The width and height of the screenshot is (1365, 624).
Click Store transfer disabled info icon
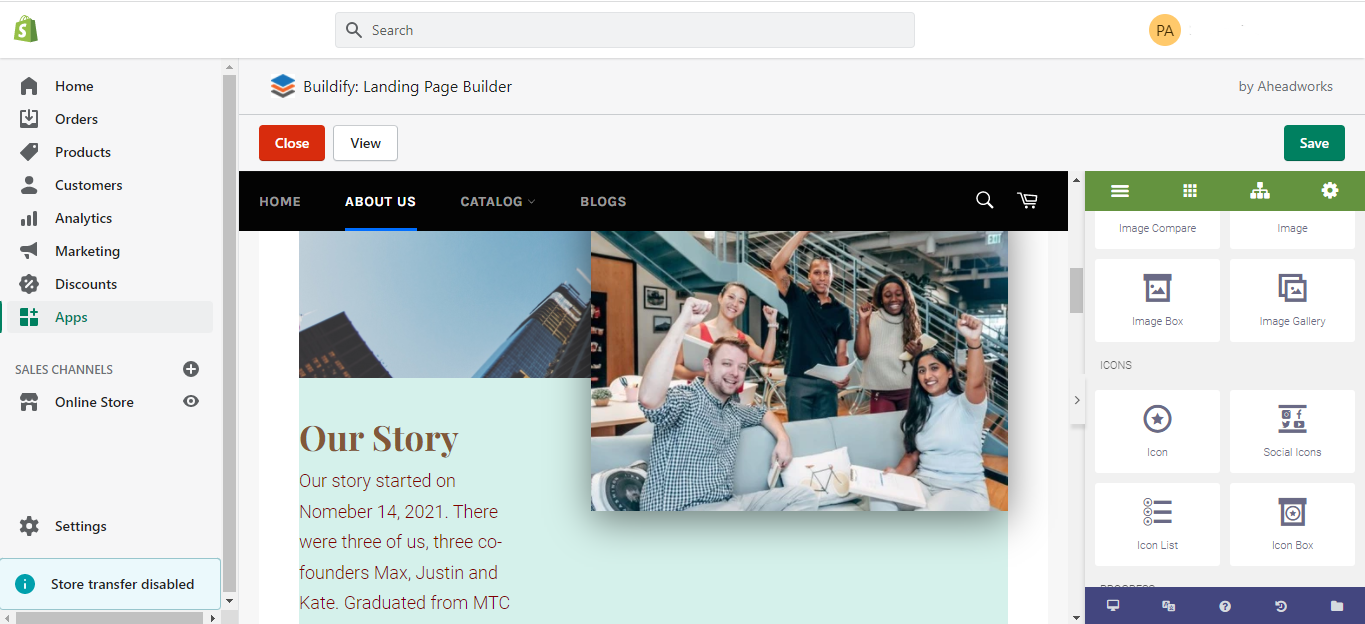pyautogui.click(x=27, y=584)
